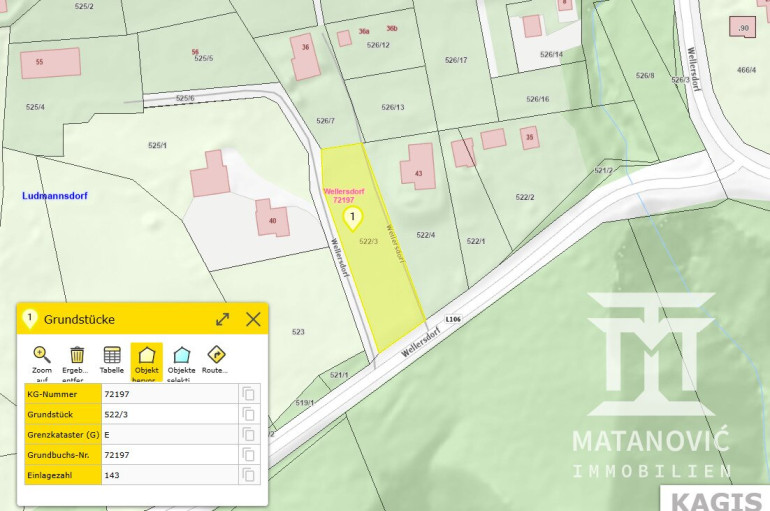The height and width of the screenshot is (511, 770).
Task: Select building 55 on the map
Action: pos(51,63)
